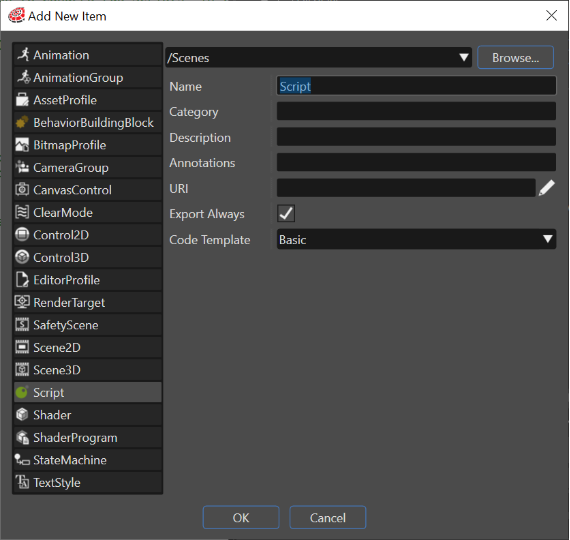Screen dimensions: 570x540
Task: Click the BitmapProfile image icon
Action: click(x=22, y=145)
